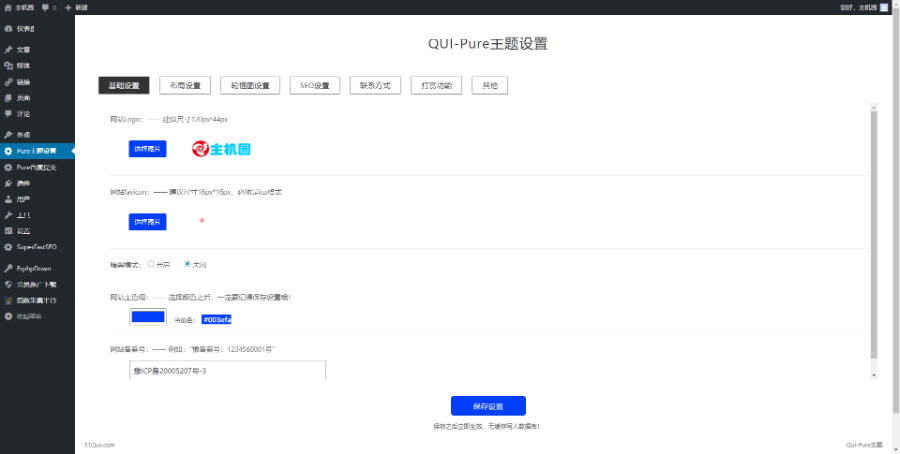Click choose image button beside site logo
The height and width of the screenshot is (454, 900).
click(x=147, y=149)
